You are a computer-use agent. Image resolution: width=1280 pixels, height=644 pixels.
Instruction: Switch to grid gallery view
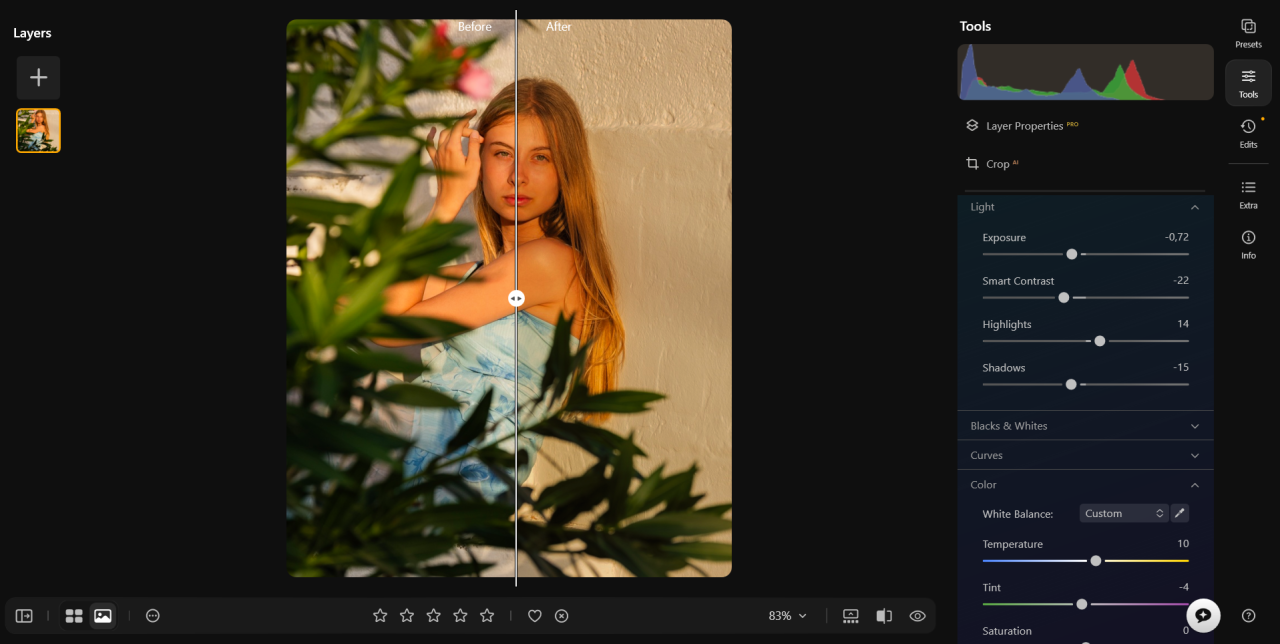point(74,616)
